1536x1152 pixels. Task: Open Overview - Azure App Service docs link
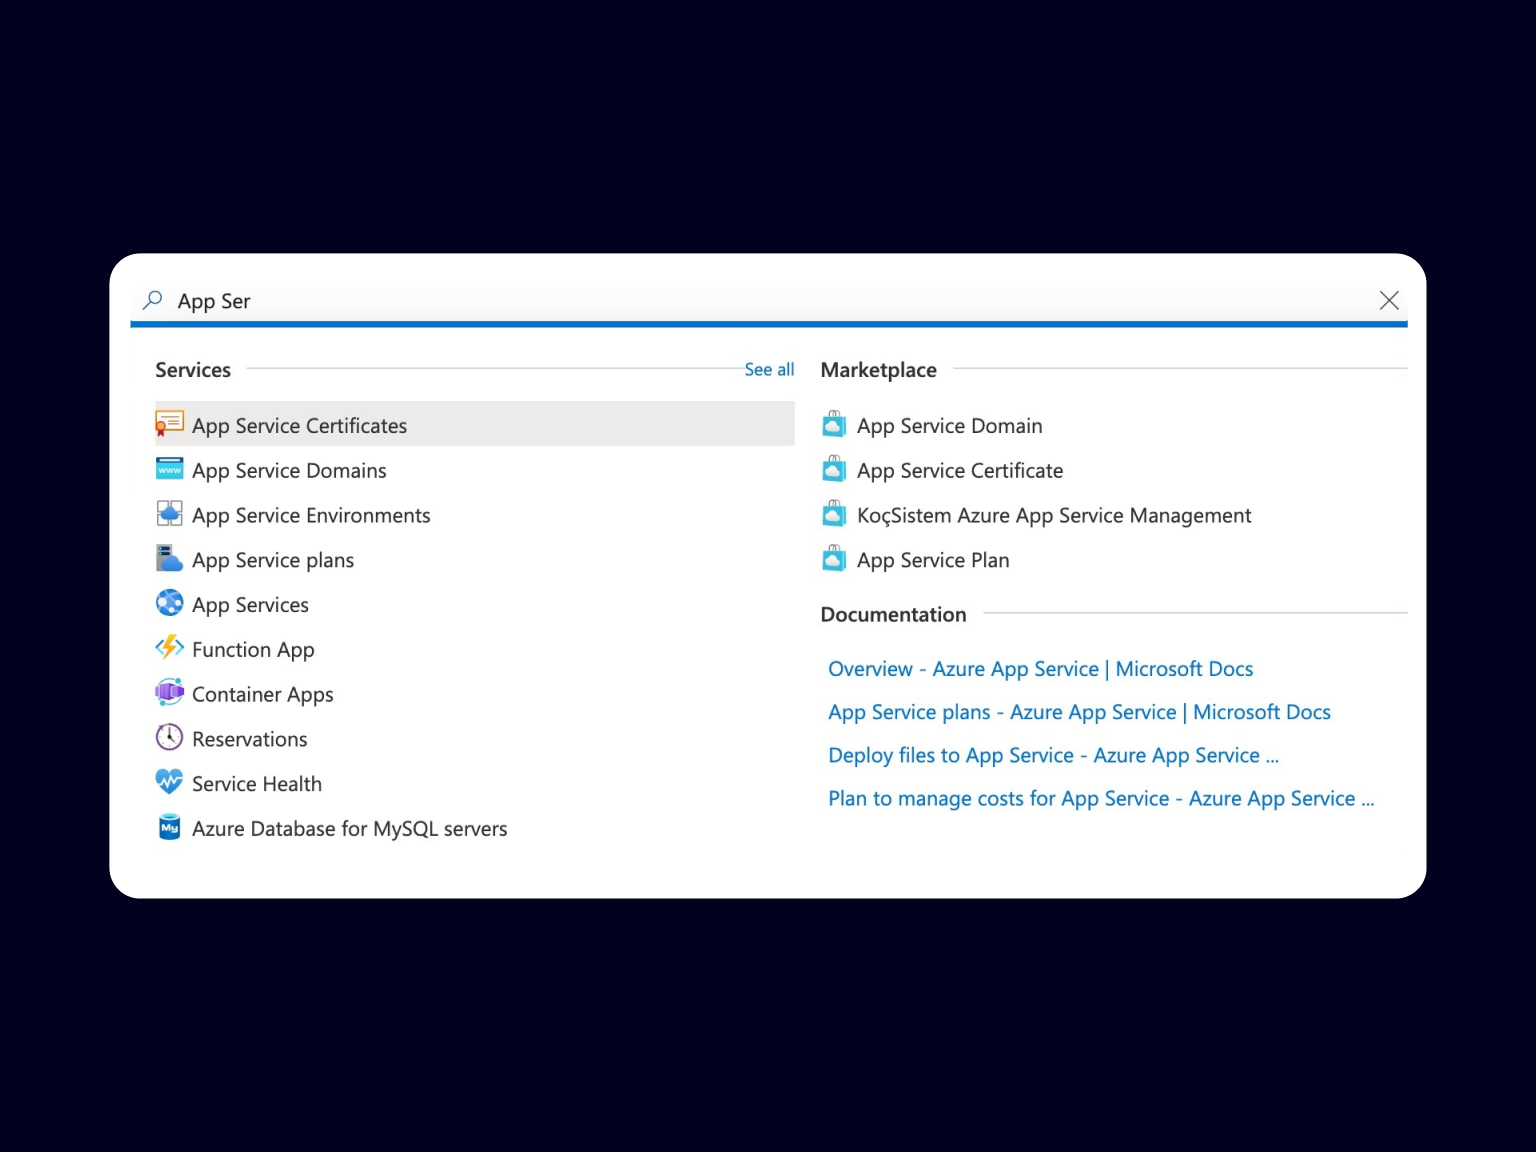click(1040, 669)
